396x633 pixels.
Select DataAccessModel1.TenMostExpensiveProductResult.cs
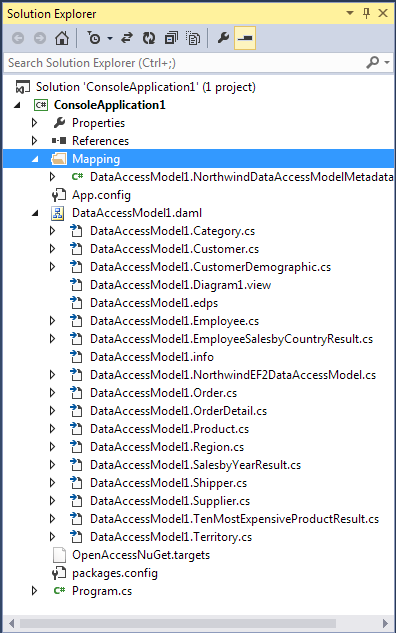235,519
